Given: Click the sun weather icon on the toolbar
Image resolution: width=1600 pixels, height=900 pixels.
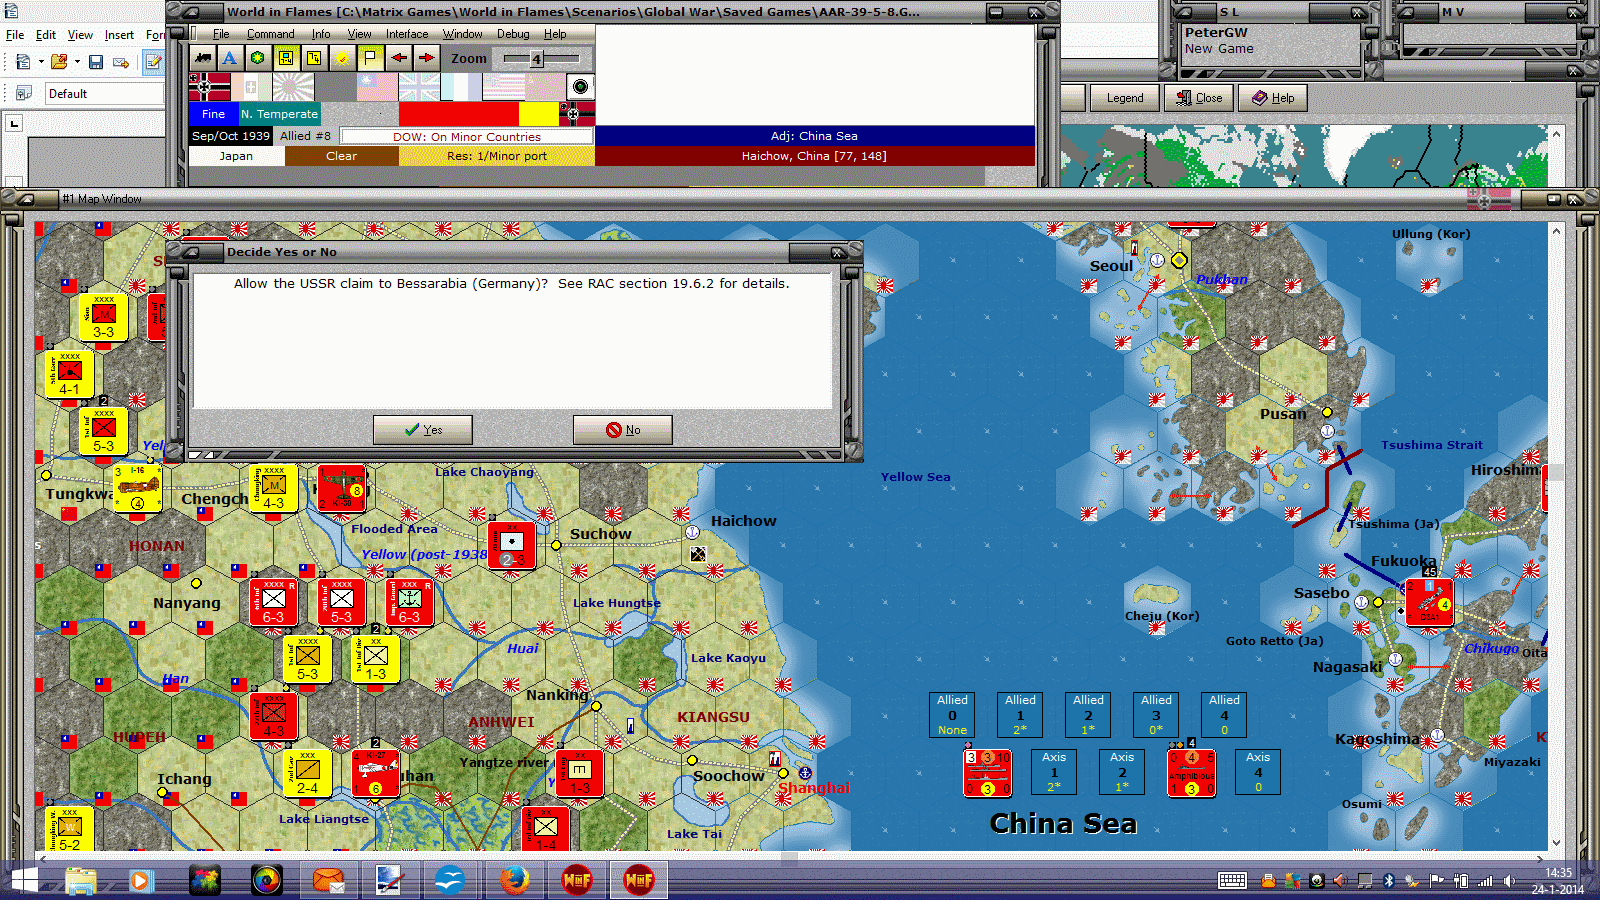Looking at the screenshot, I should (342, 58).
